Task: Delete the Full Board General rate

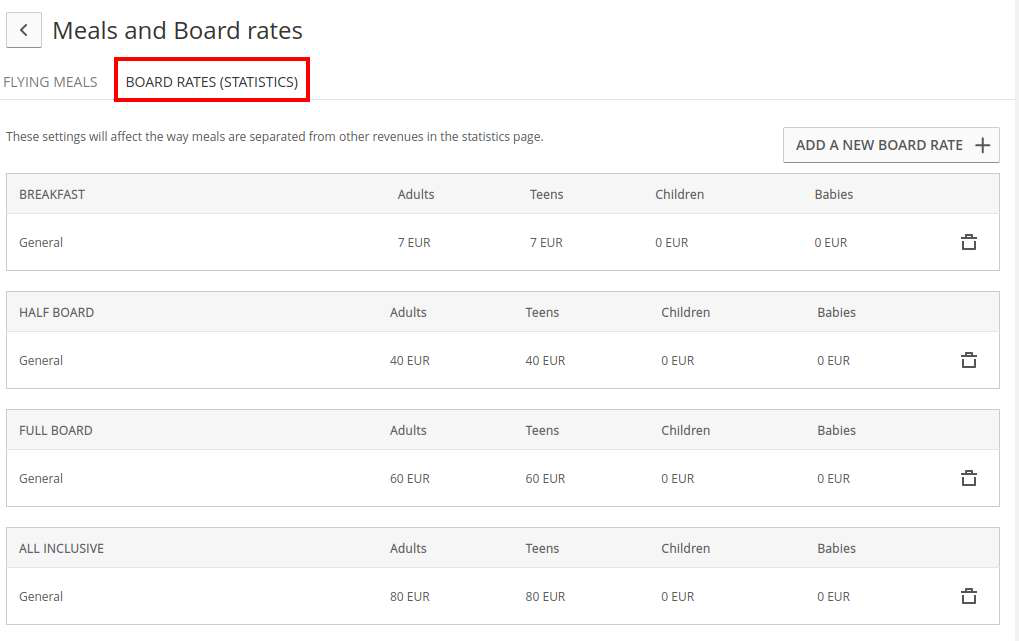Action: click(968, 478)
